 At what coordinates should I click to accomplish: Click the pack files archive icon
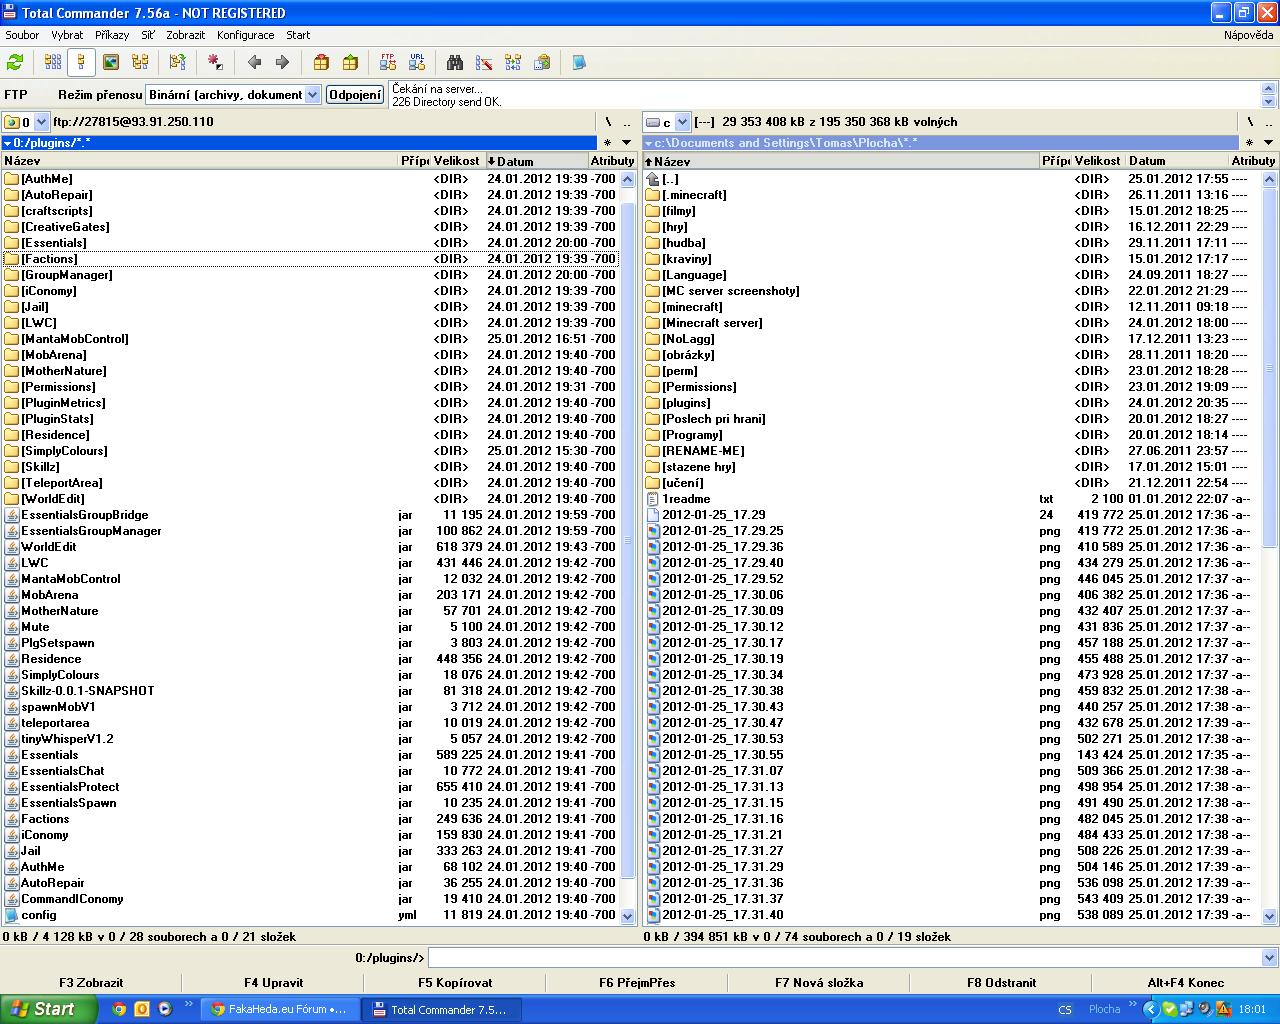(321, 62)
